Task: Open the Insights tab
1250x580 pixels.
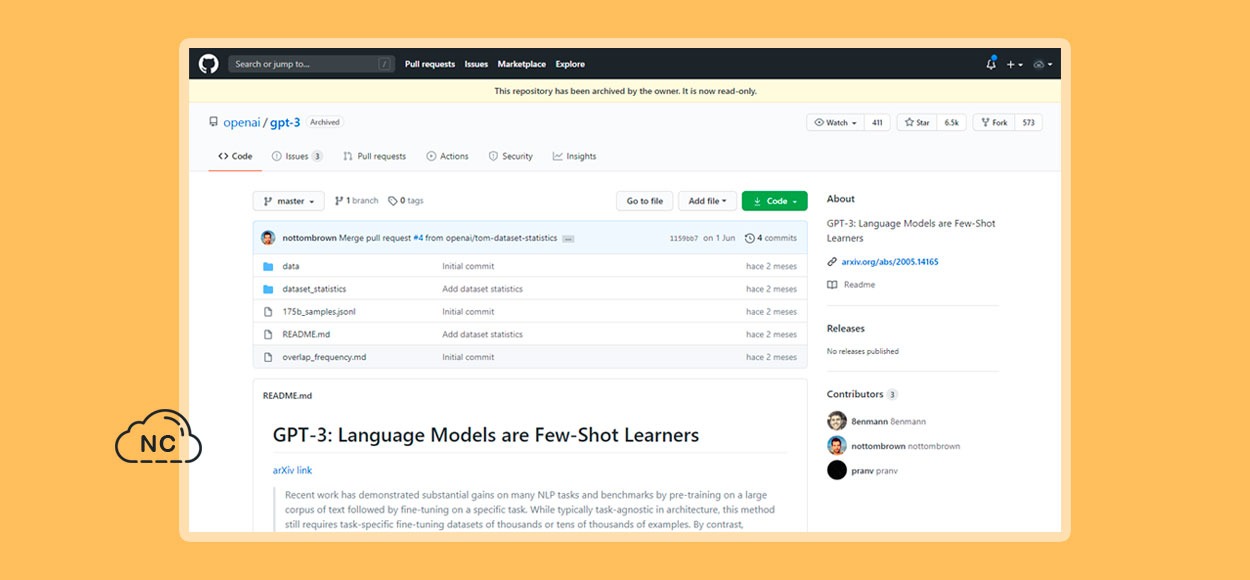Action: [x=574, y=157]
